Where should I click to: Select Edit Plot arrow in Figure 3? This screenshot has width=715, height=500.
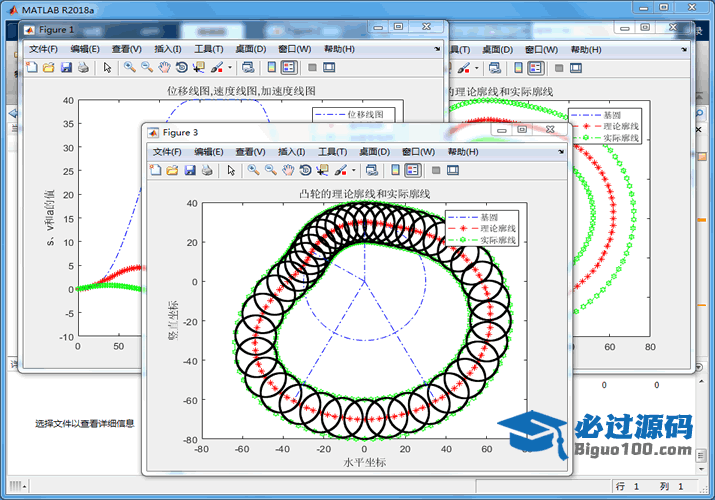click(x=231, y=170)
